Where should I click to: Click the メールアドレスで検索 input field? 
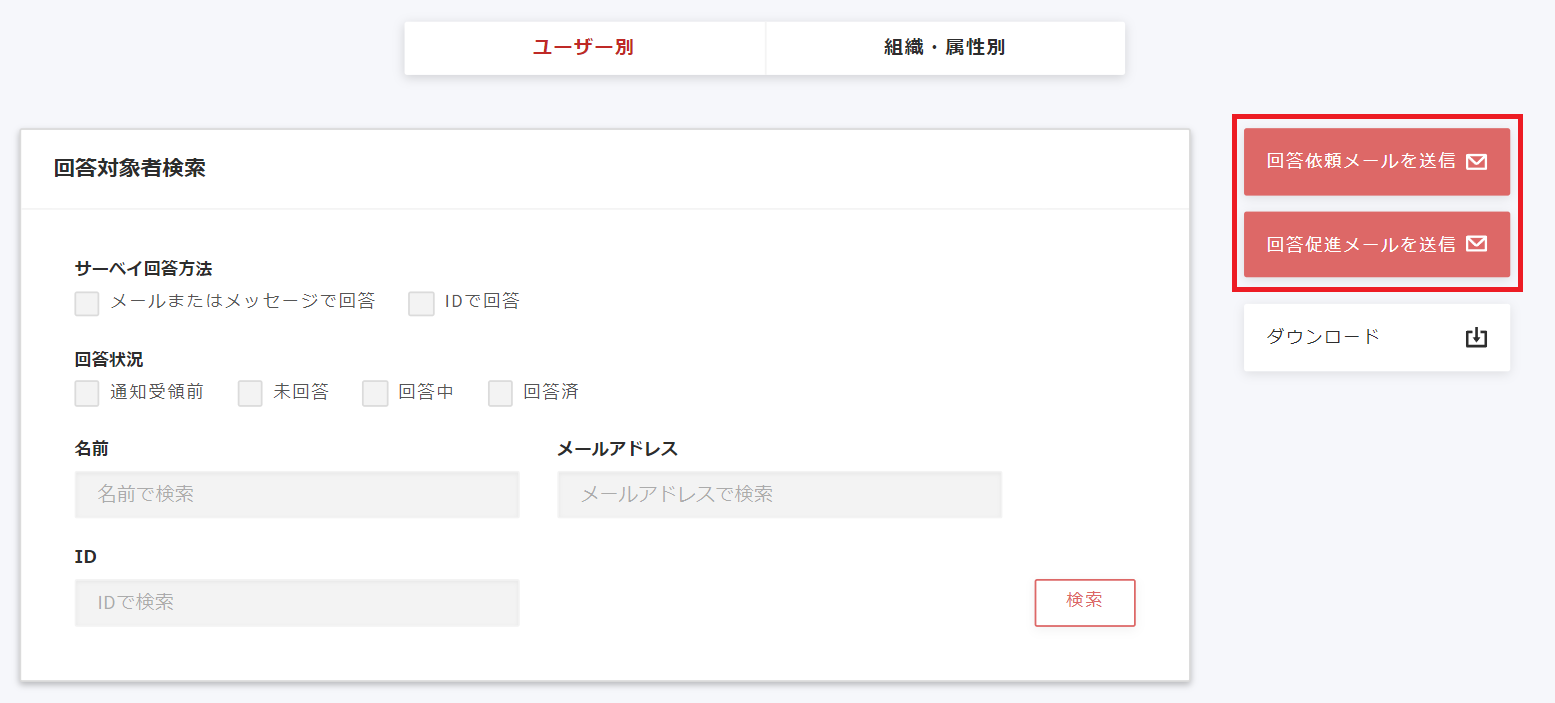pos(779,494)
